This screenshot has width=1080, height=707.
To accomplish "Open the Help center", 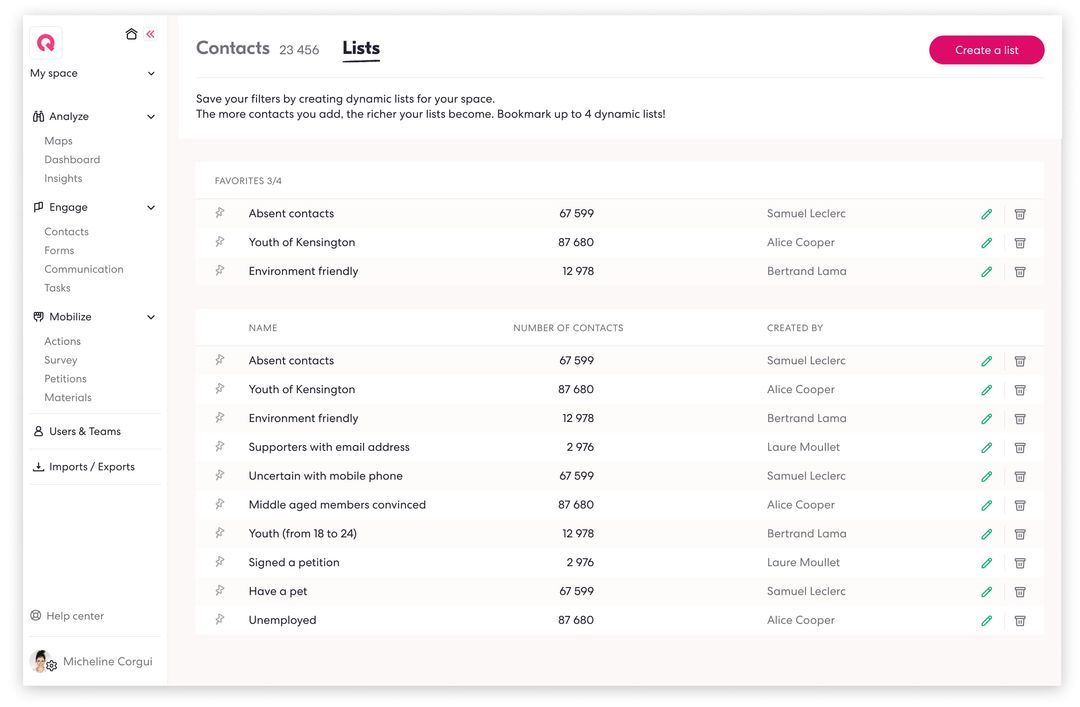I will [x=73, y=613].
